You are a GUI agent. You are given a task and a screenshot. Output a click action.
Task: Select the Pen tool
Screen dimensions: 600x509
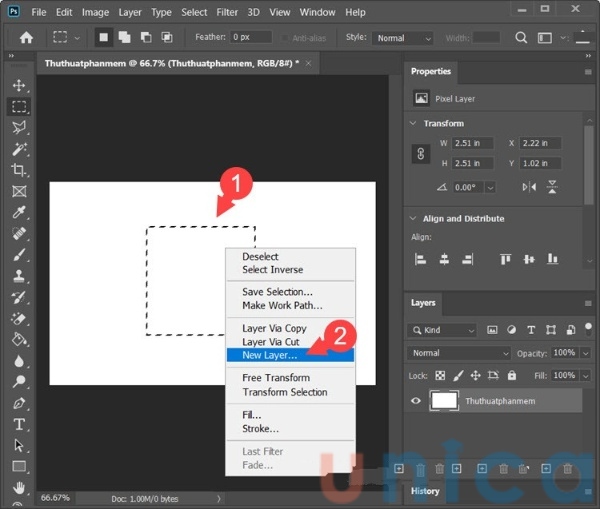coord(19,403)
